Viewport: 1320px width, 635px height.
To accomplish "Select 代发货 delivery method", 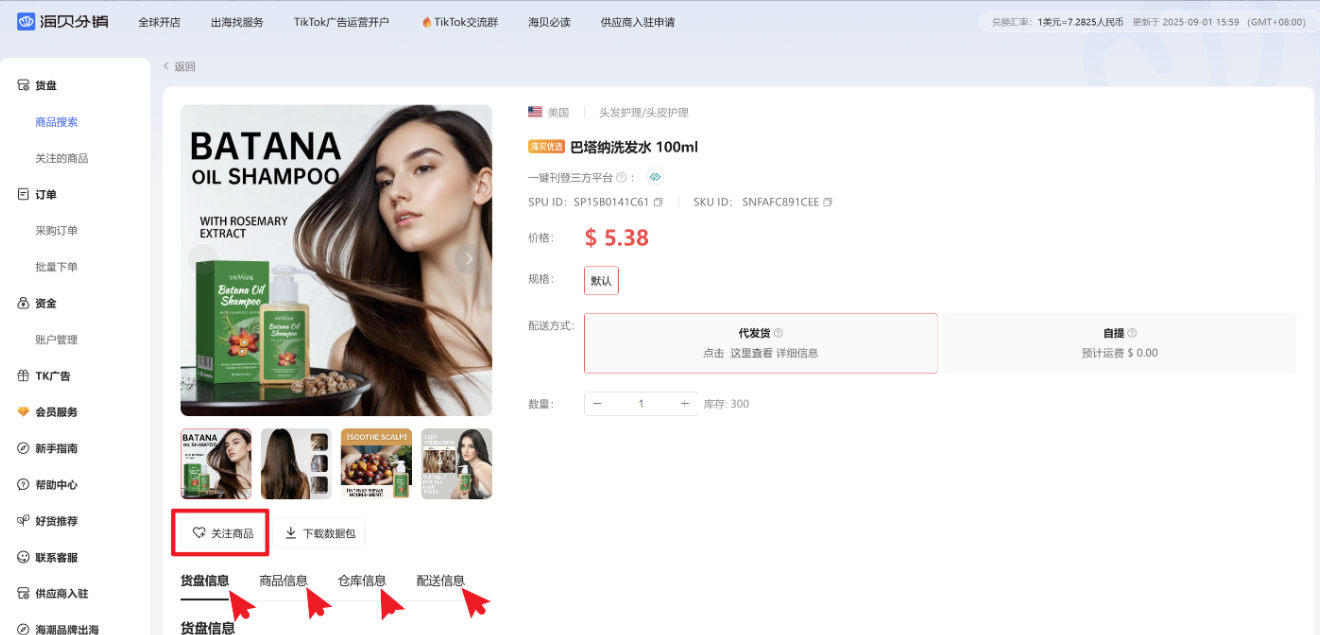I will tap(760, 343).
